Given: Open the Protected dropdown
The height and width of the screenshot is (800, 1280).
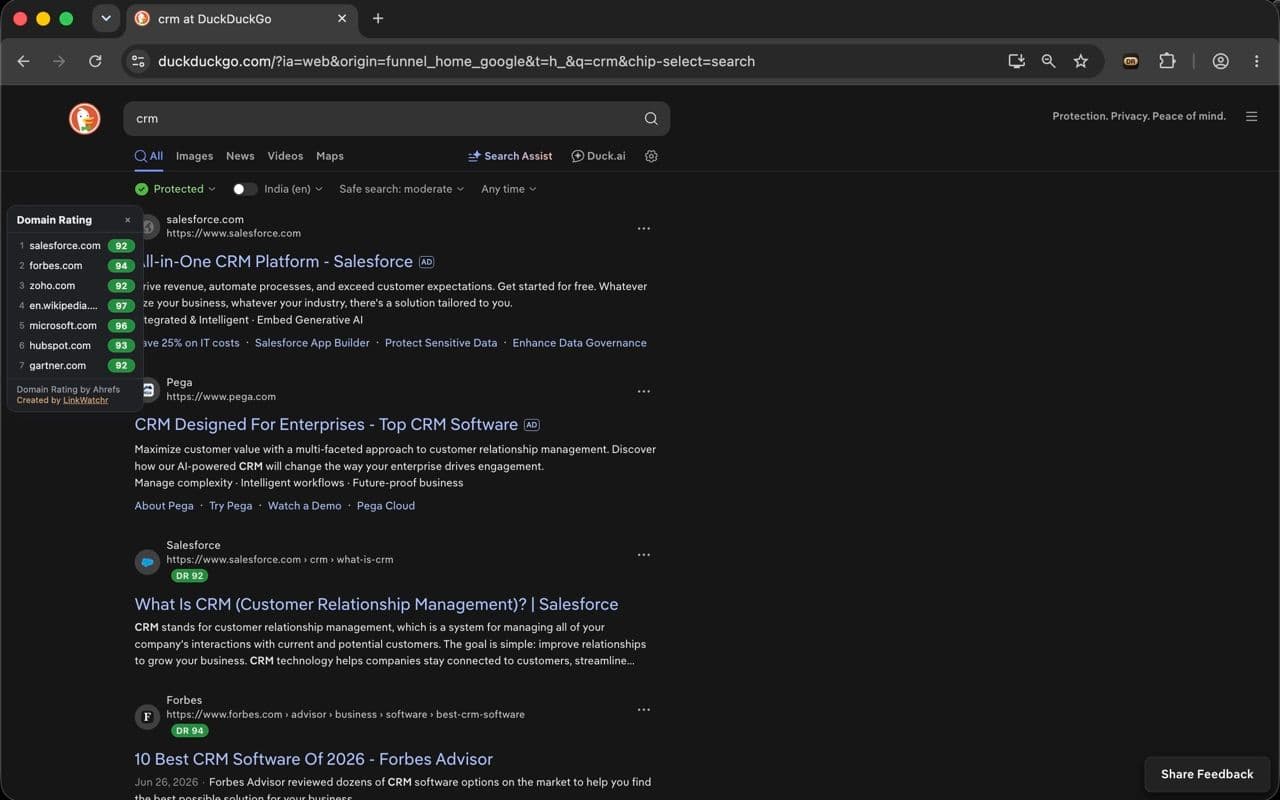Looking at the screenshot, I should [177, 189].
